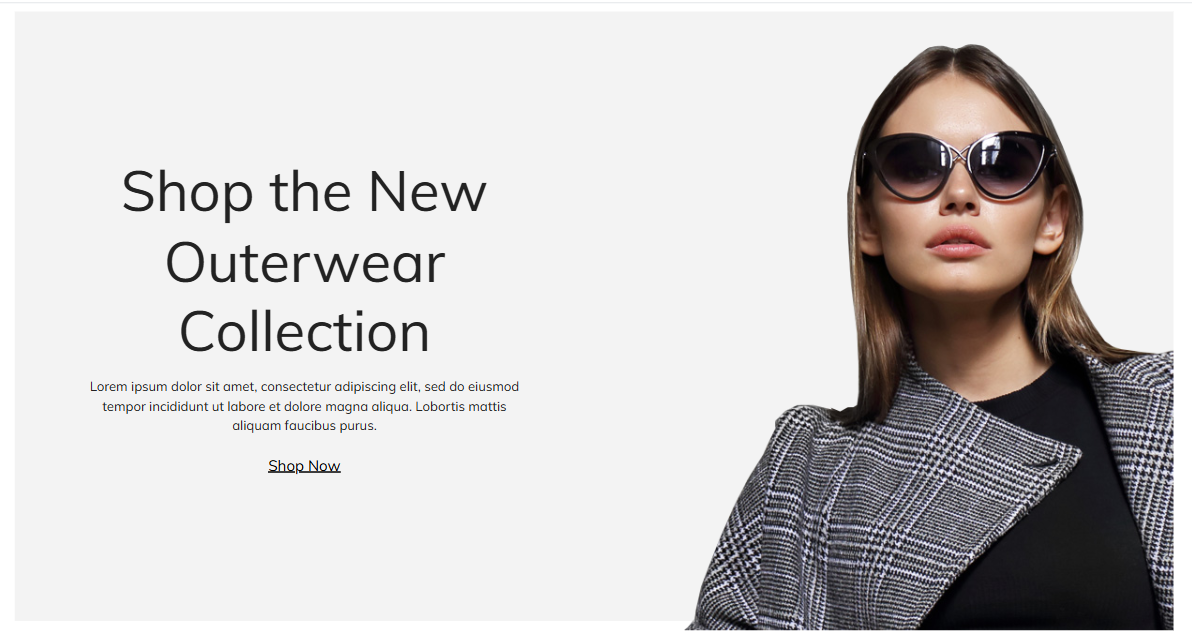Open the Shop Now link
Screen dimensions: 1192x643
(304, 466)
